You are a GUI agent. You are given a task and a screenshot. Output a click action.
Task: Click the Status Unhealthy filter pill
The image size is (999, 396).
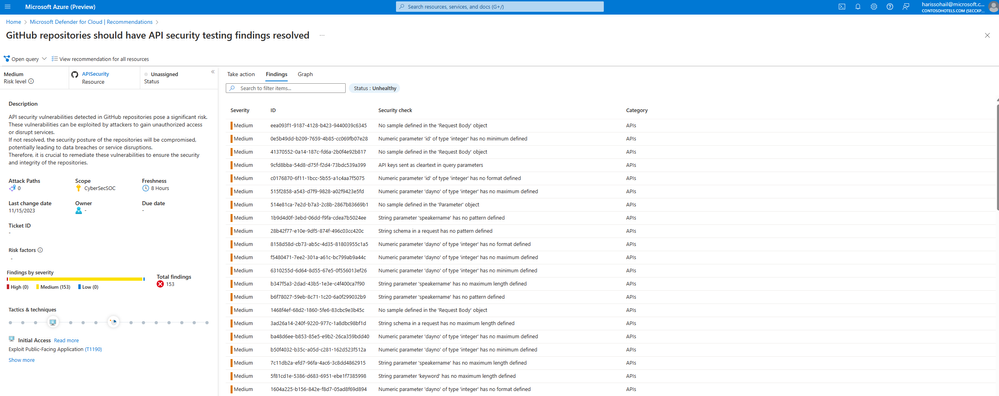(x=374, y=88)
